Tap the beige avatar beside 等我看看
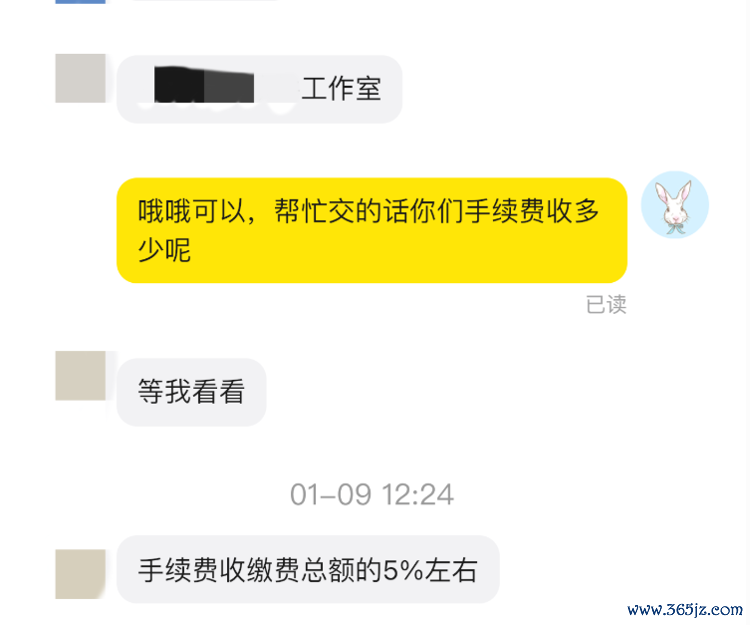Image resolution: width=750 pixels, height=625 pixels. click(x=80, y=376)
